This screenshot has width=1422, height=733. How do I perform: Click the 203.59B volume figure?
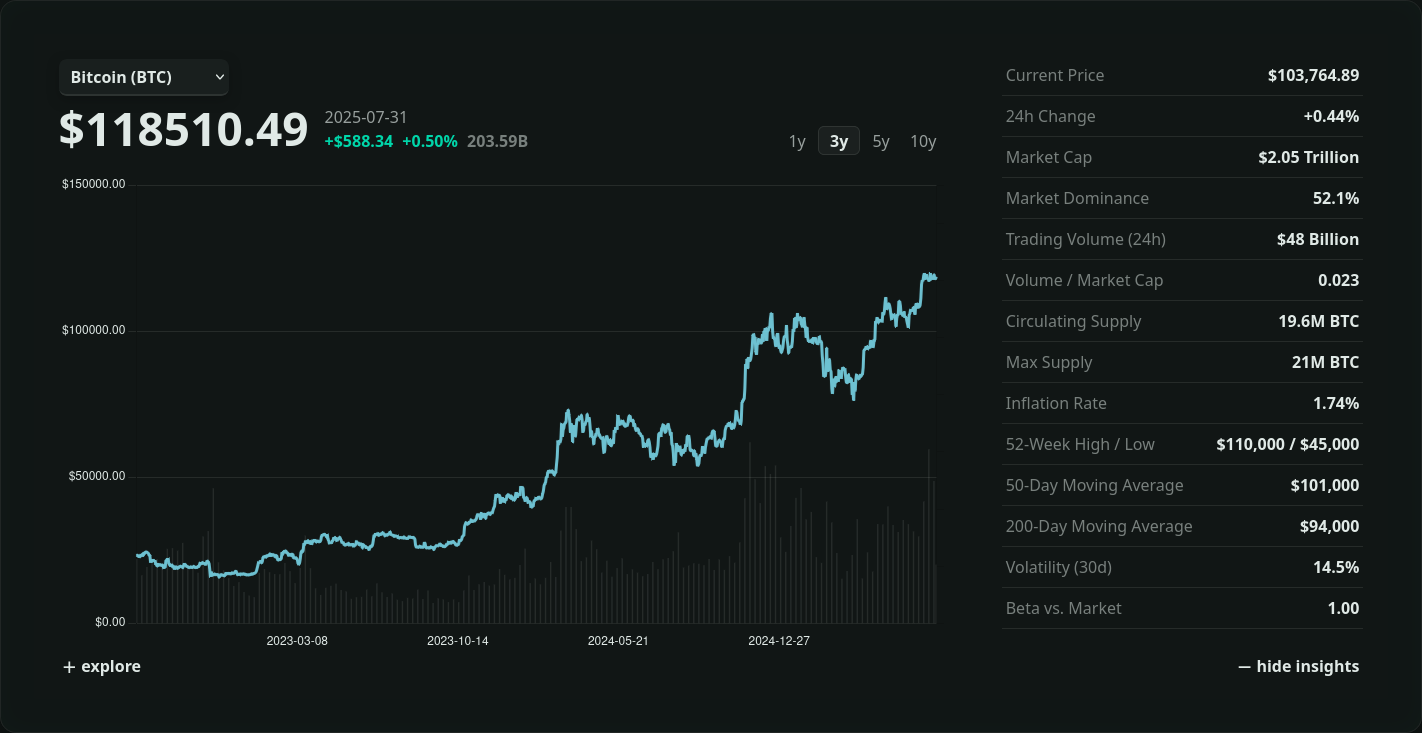[x=497, y=141]
